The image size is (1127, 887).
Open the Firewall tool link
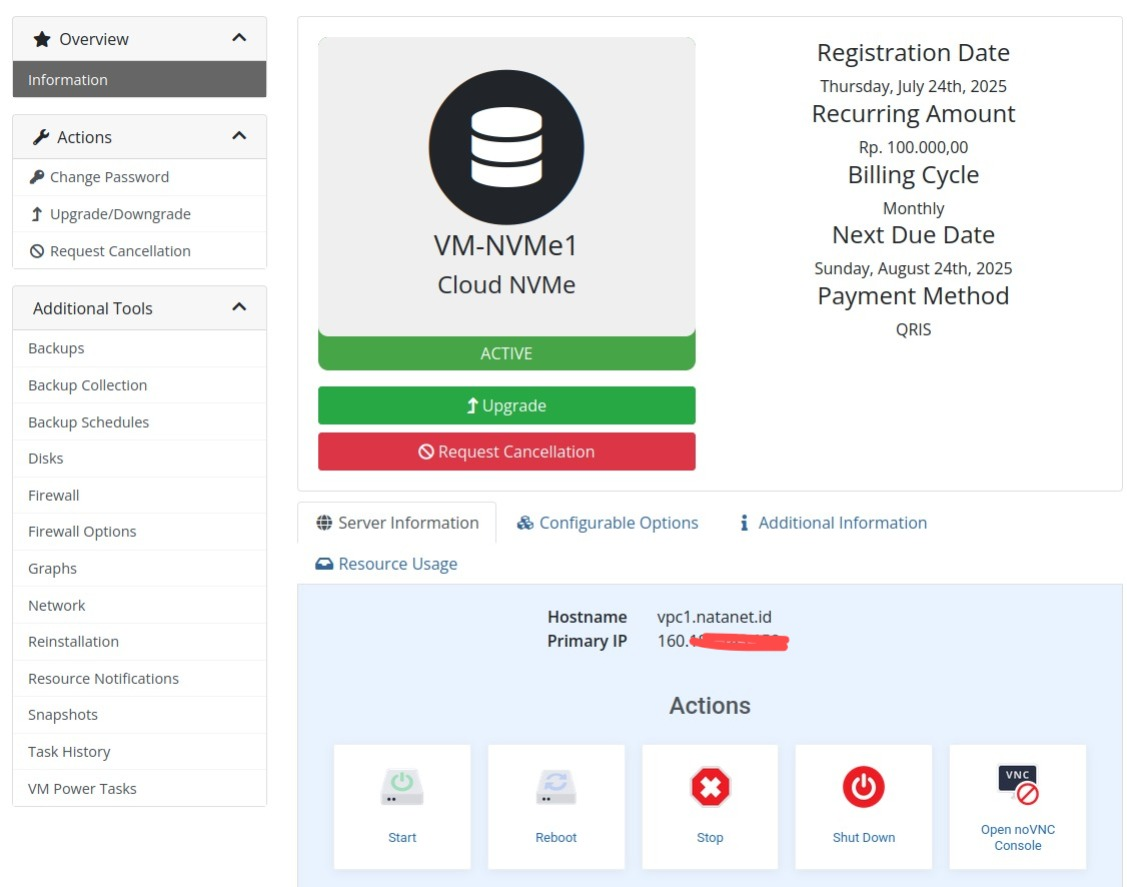click(139, 495)
